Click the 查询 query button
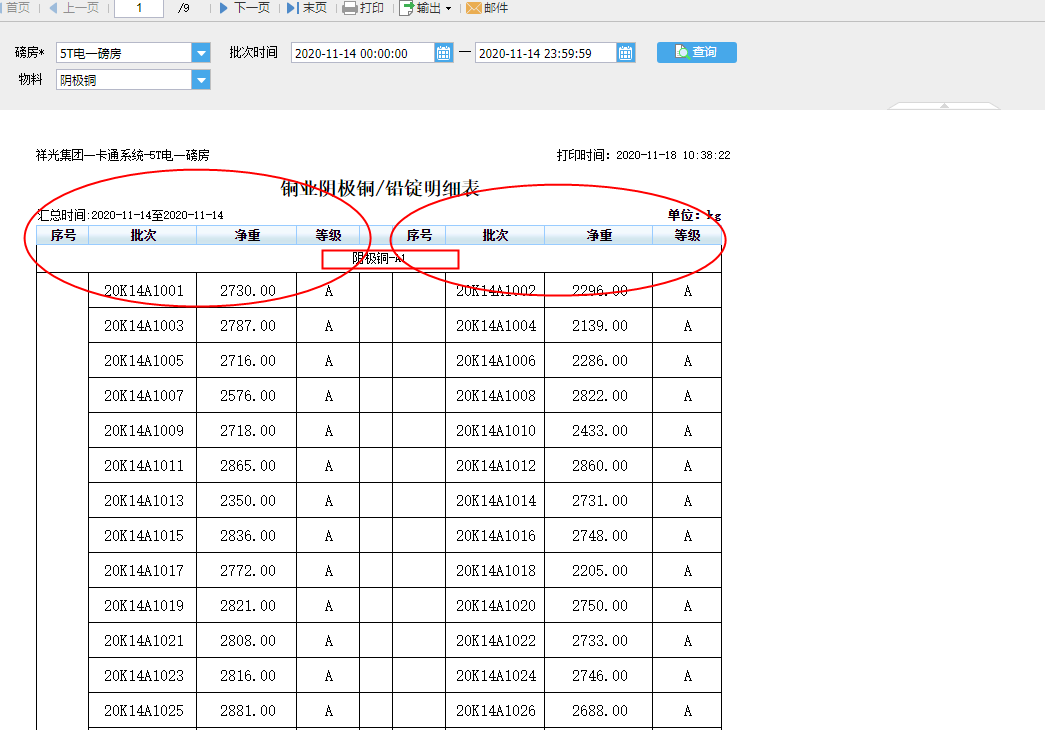The height and width of the screenshot is (730, 1045). click(x=696, y=52)
